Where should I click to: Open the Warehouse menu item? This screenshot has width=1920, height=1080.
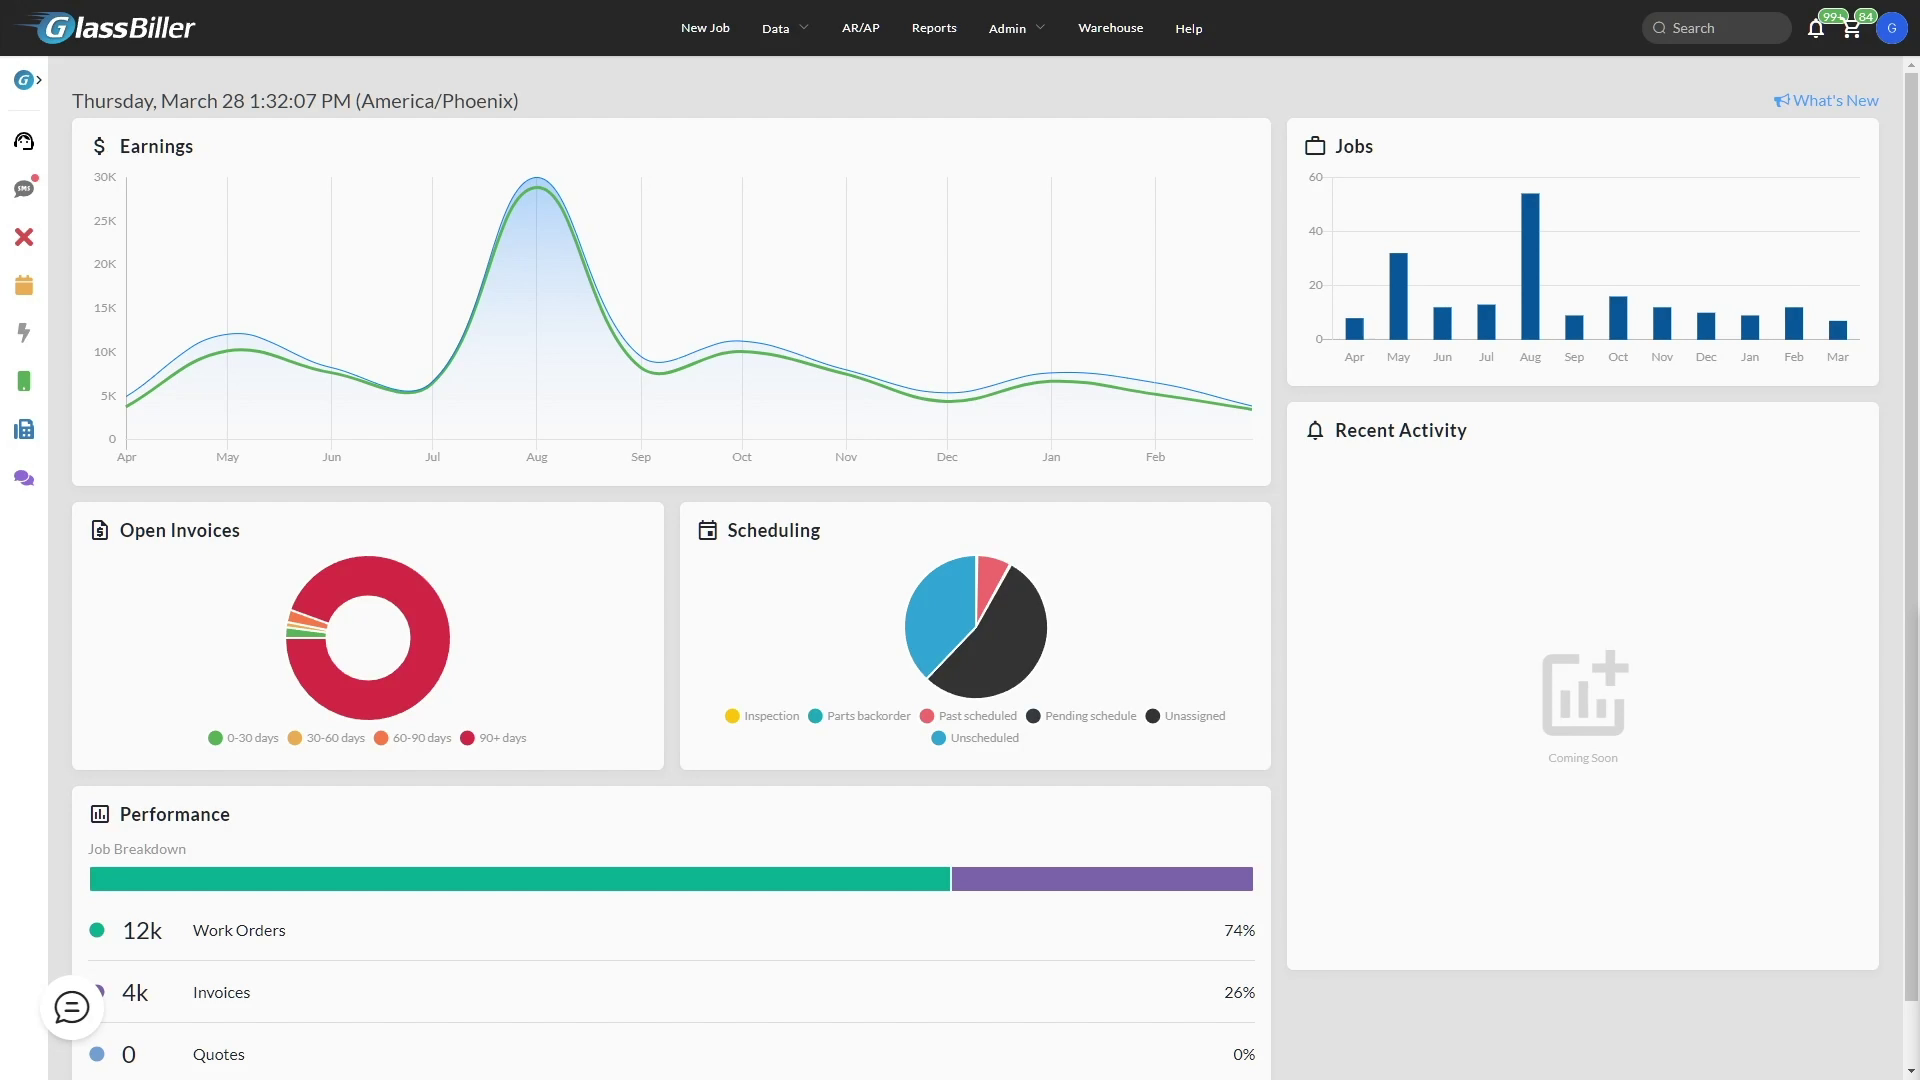[x=1110, y=28]
